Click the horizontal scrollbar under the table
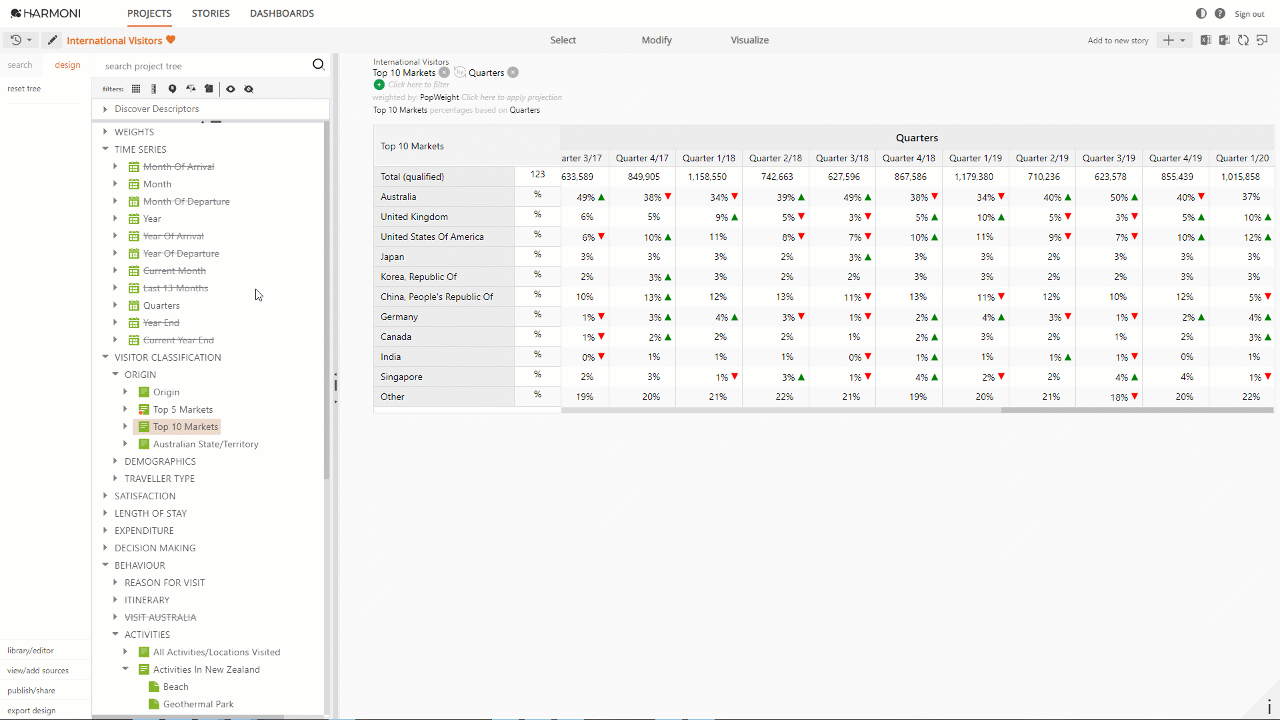 click(x=1137, y=410)
